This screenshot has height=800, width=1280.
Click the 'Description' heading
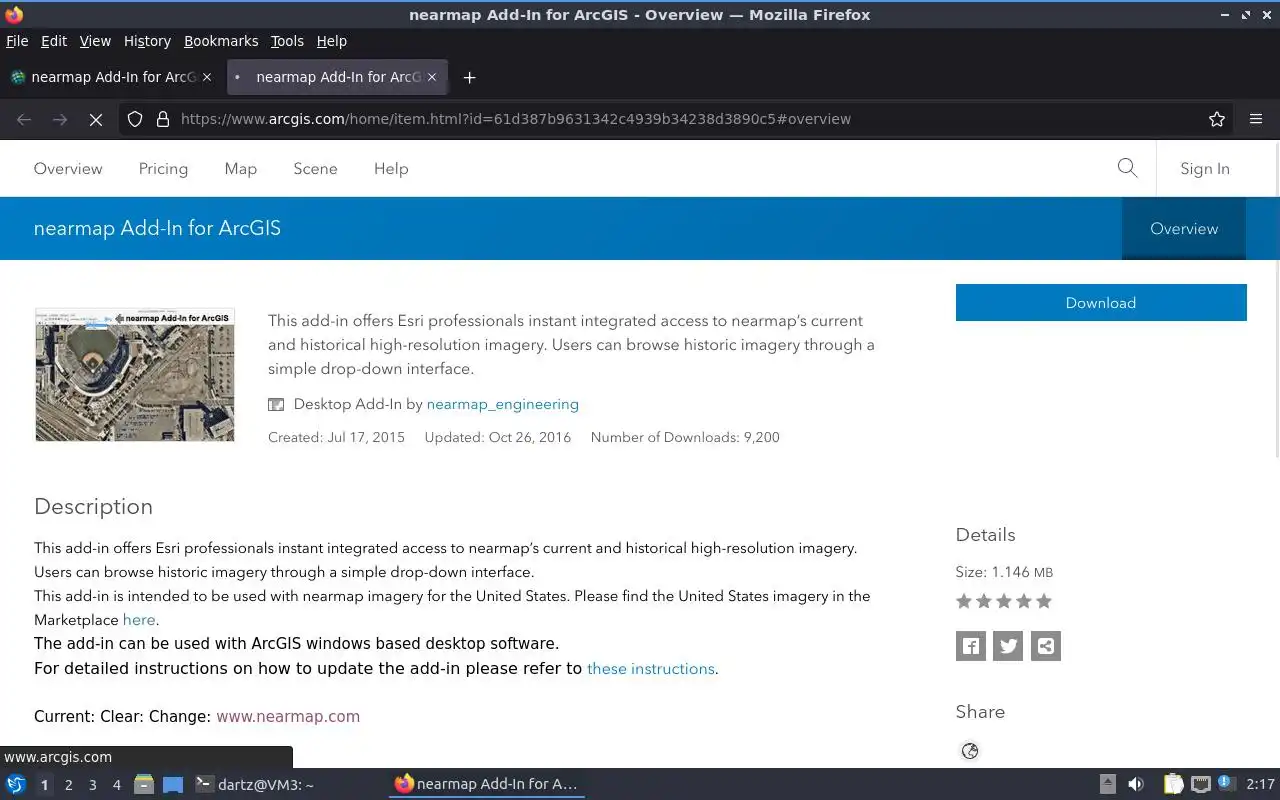click(x=93, y=507)
